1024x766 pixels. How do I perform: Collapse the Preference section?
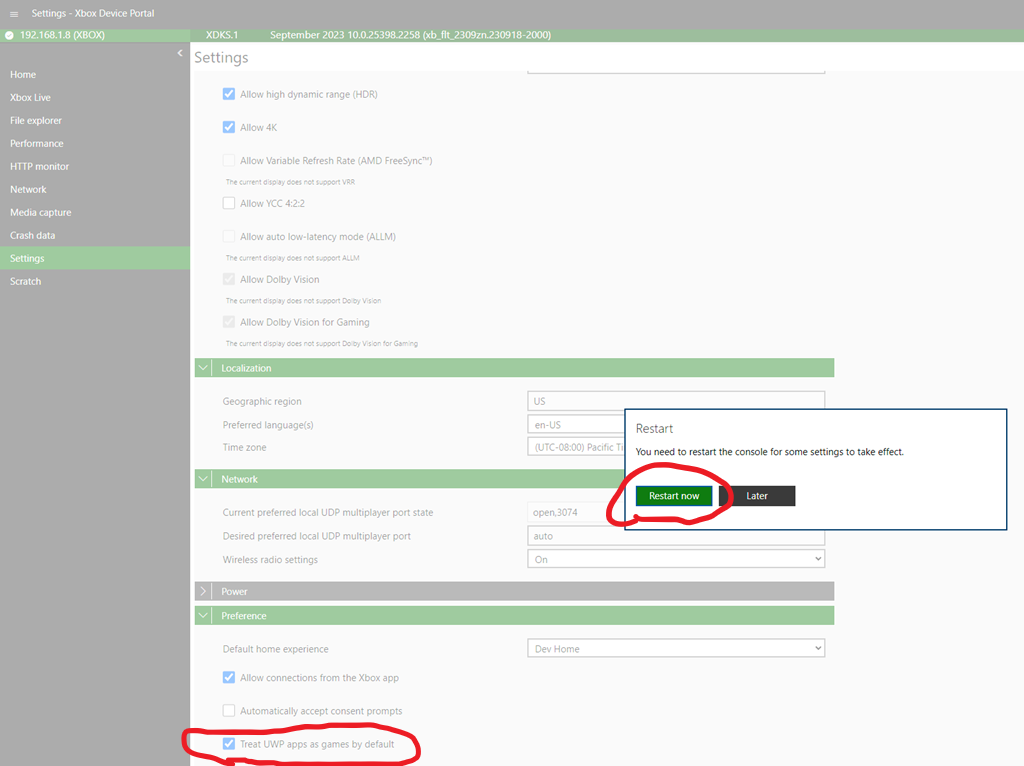click(x=204, y=616)
